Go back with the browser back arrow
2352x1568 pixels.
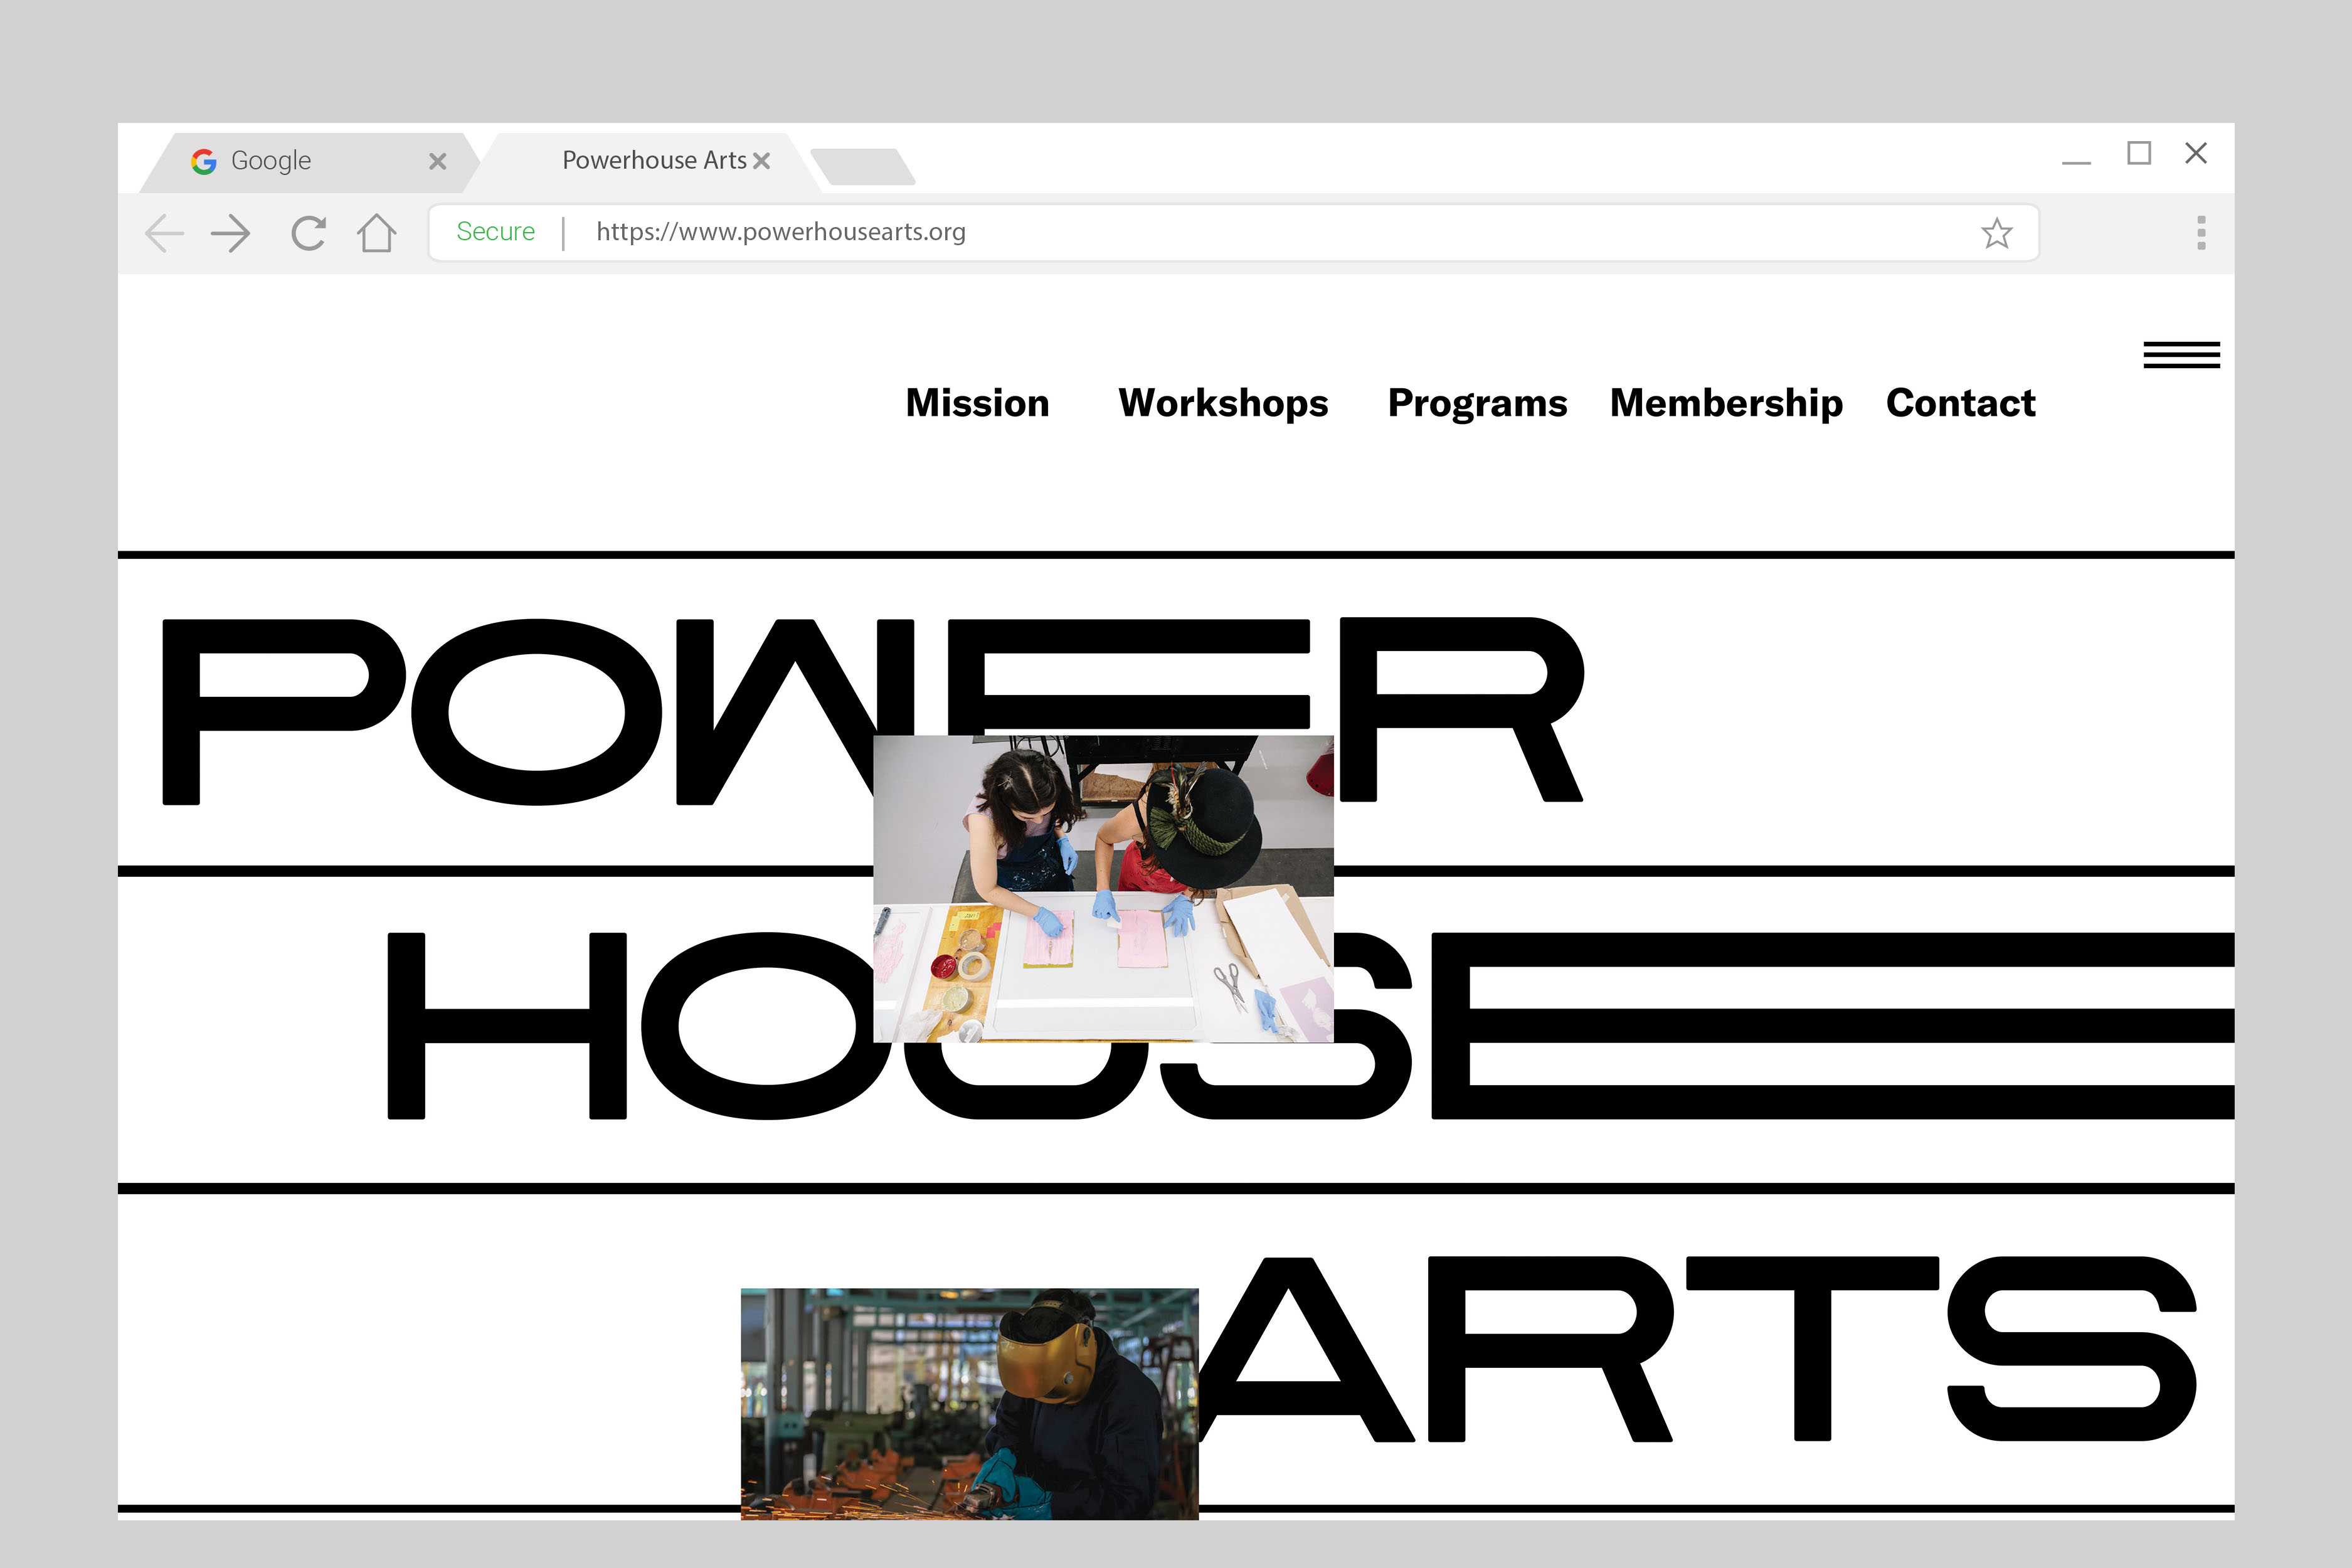[165, 233]
